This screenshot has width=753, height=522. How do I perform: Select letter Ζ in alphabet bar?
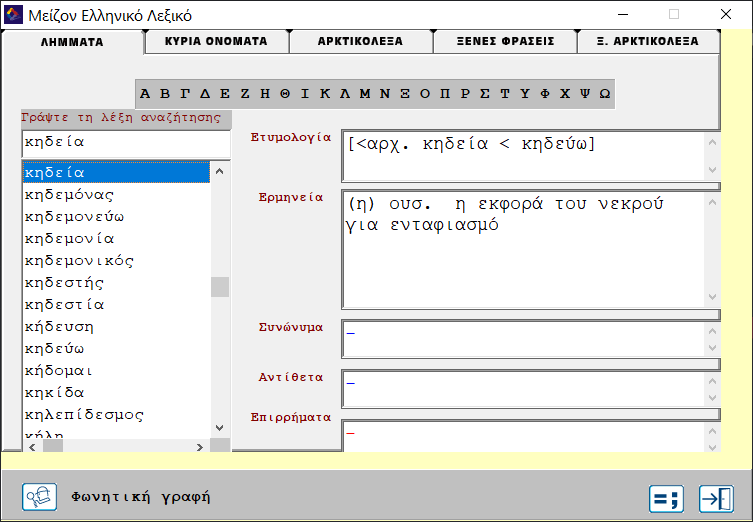tap(245, 94)
